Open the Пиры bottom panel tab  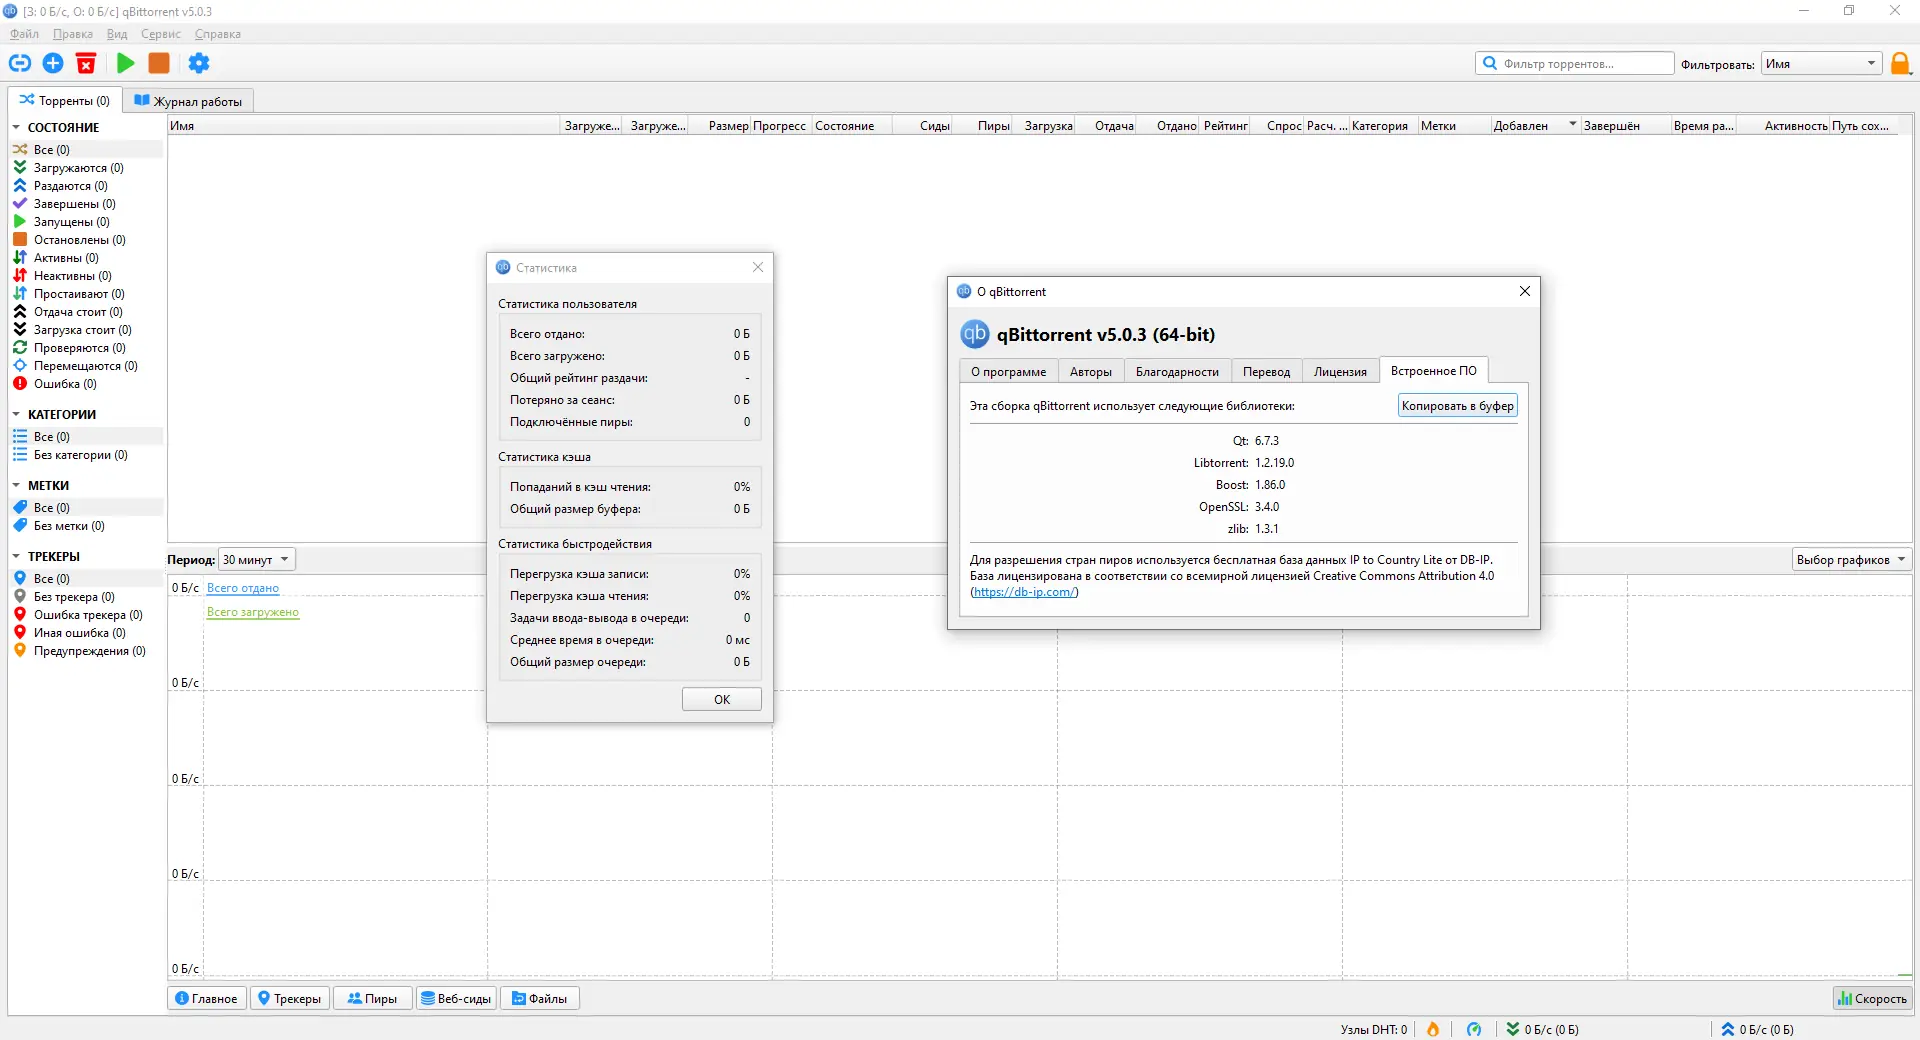372,999
